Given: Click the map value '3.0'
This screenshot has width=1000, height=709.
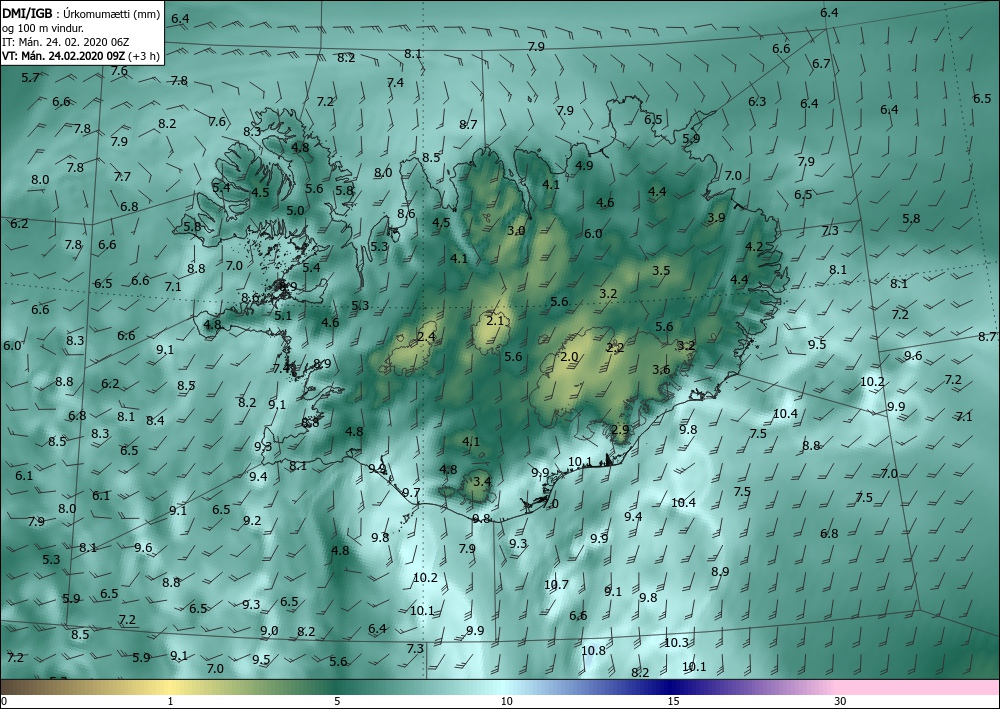Looking at the screenshot, I should 516,230.
